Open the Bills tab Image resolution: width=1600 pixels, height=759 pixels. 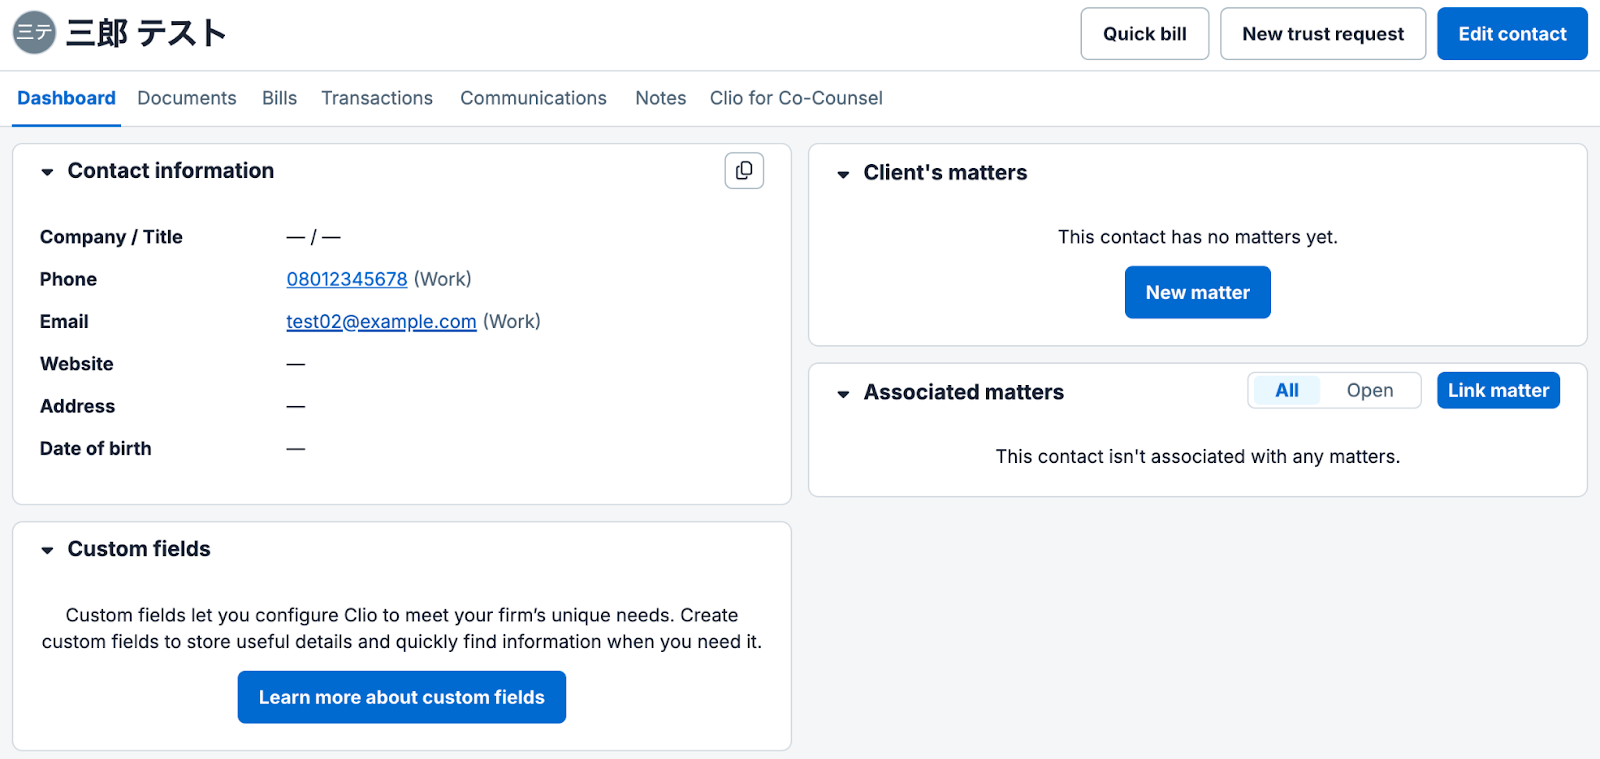pyautogui.click(x=279, y=98)
